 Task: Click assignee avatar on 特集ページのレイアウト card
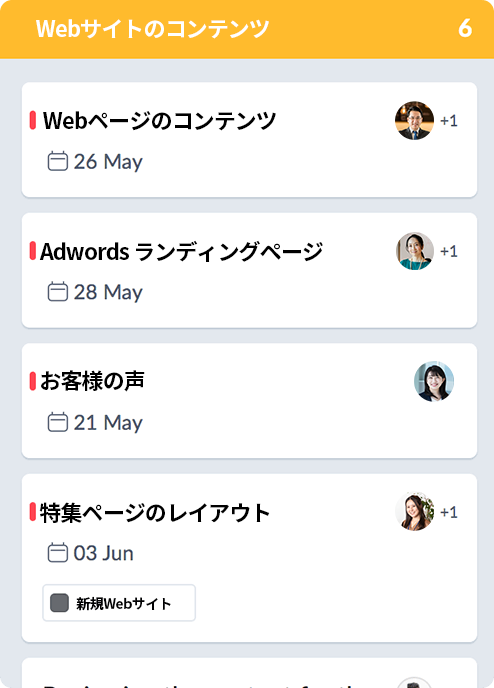[414, 512]
